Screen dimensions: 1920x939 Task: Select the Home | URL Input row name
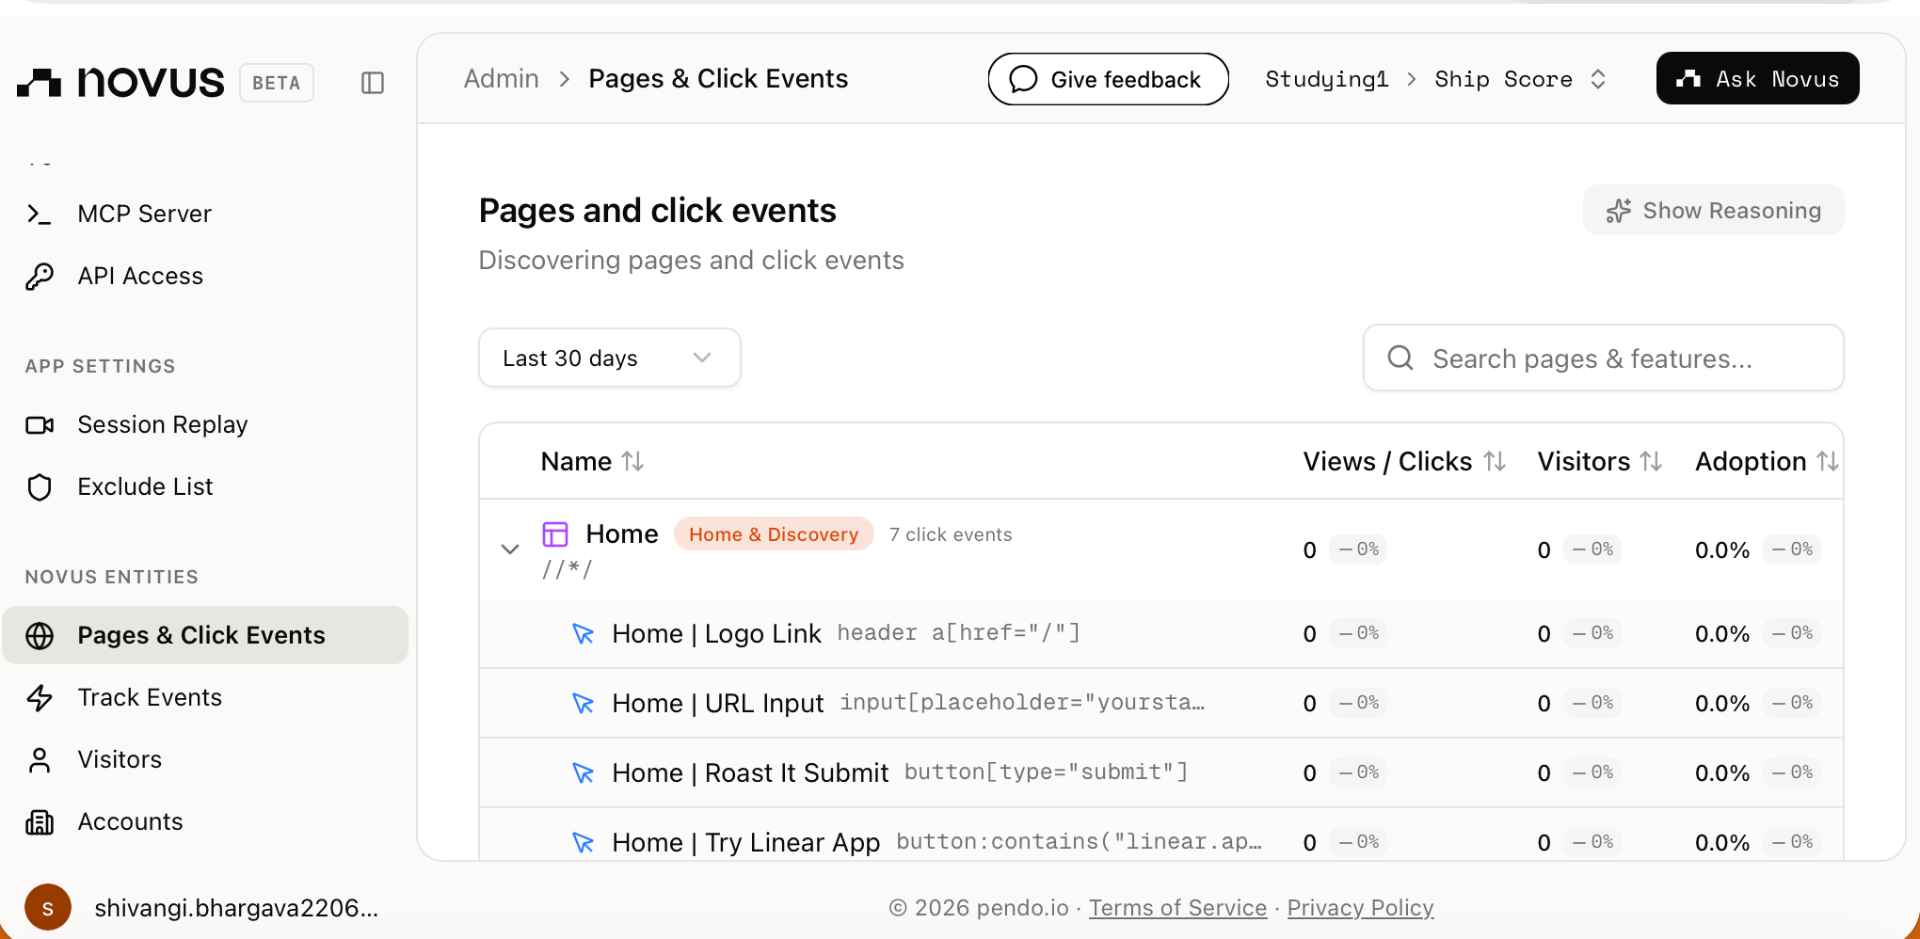point(717,703)
